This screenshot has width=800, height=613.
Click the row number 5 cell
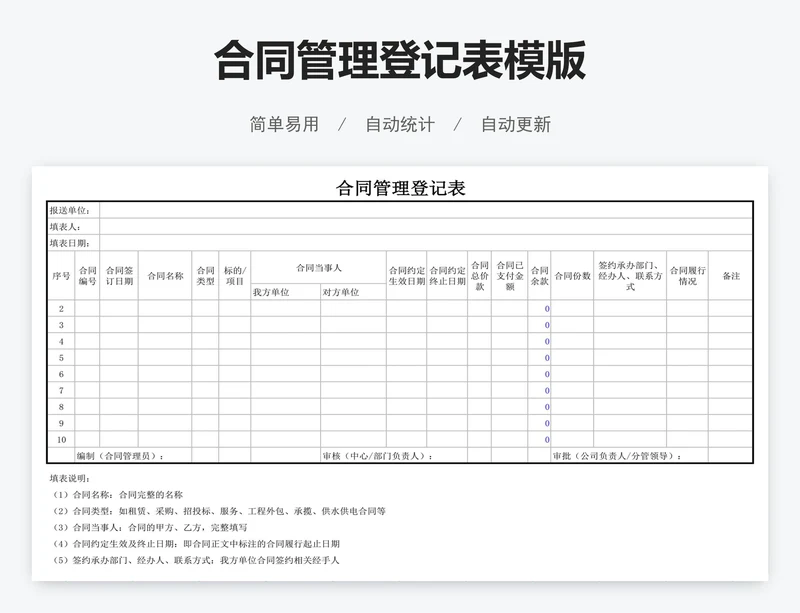pyautogui.click(x=61, y=357)
